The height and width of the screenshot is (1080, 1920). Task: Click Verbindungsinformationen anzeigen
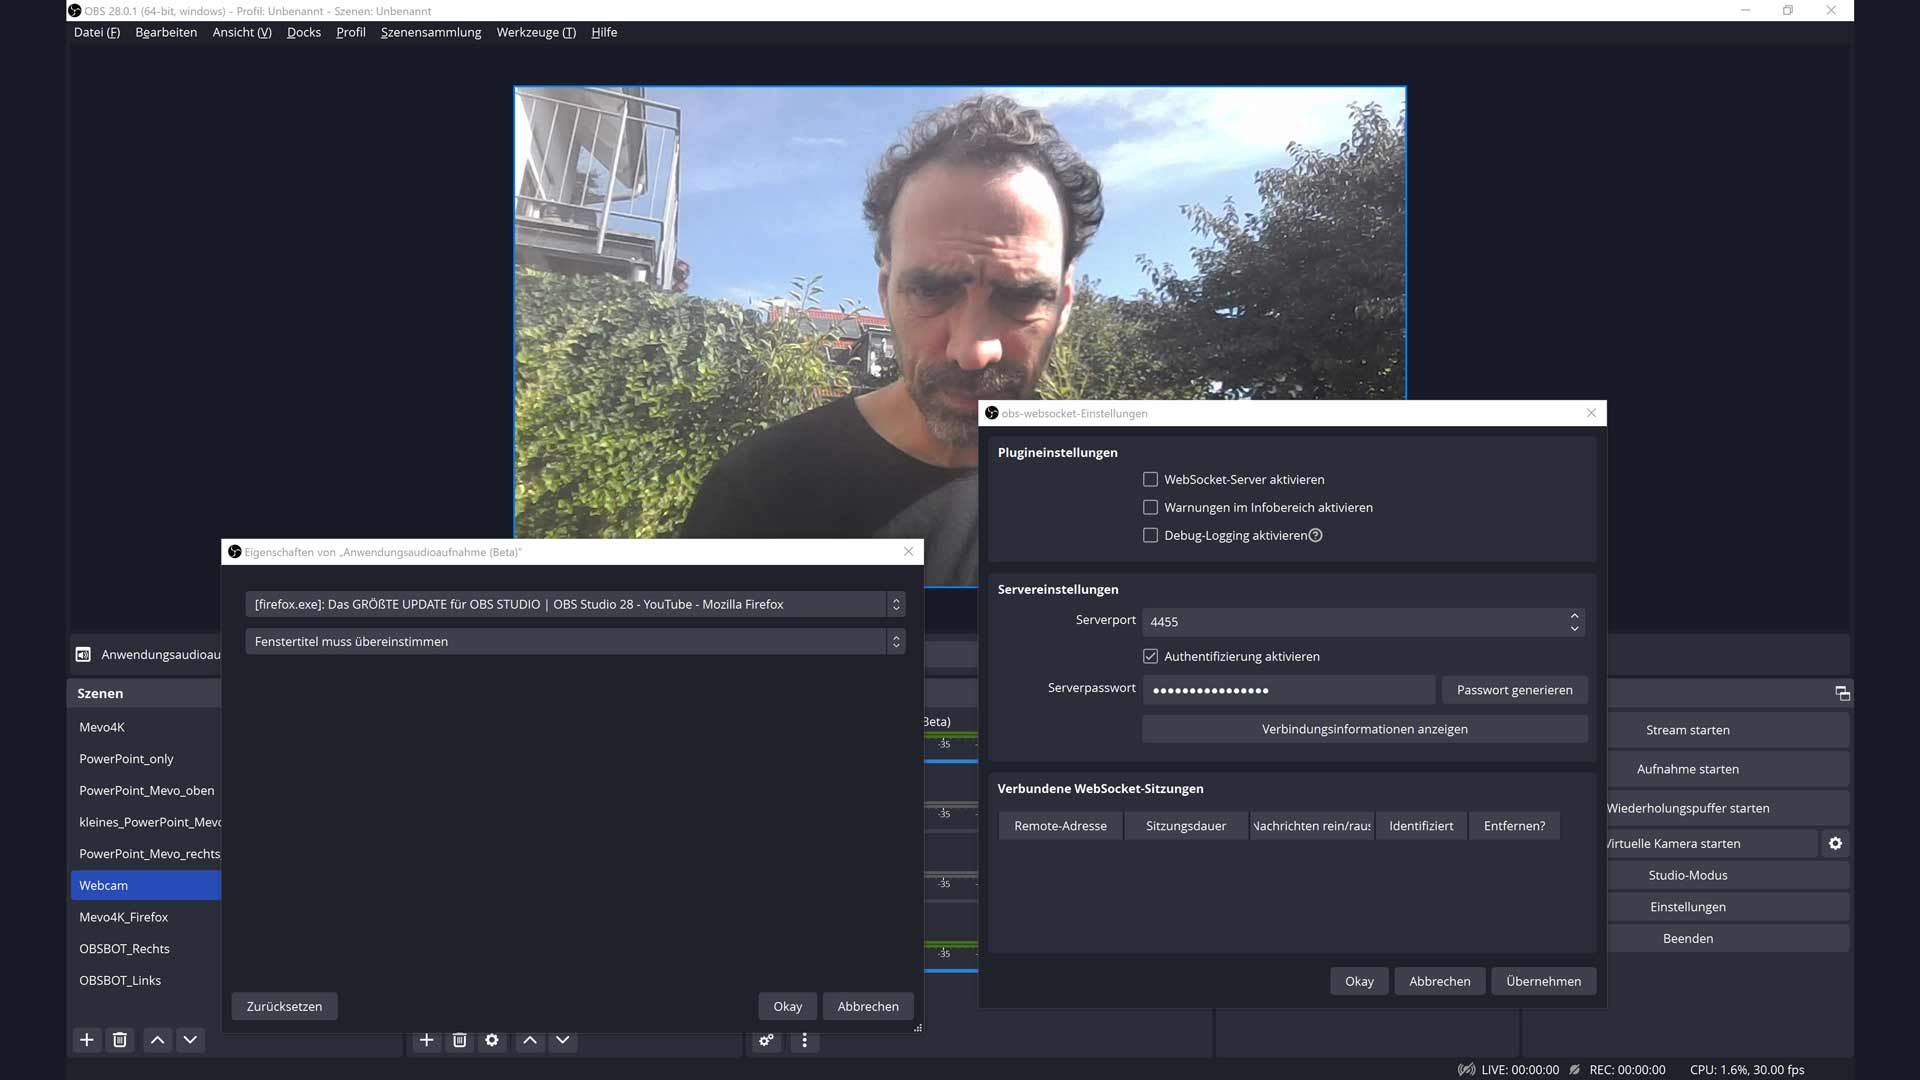[x=1364, y=728]
